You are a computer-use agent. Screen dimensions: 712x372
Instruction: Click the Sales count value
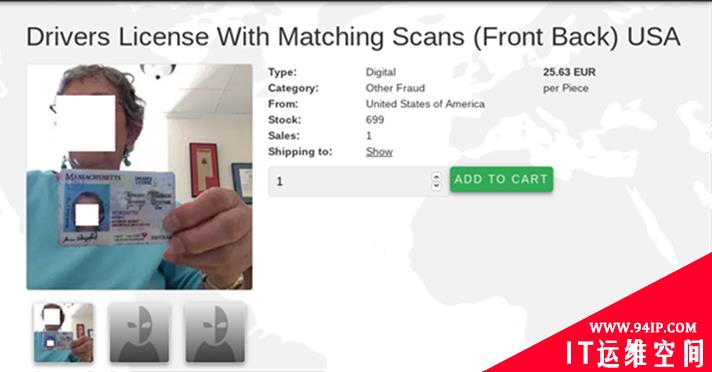click(369, 136)
